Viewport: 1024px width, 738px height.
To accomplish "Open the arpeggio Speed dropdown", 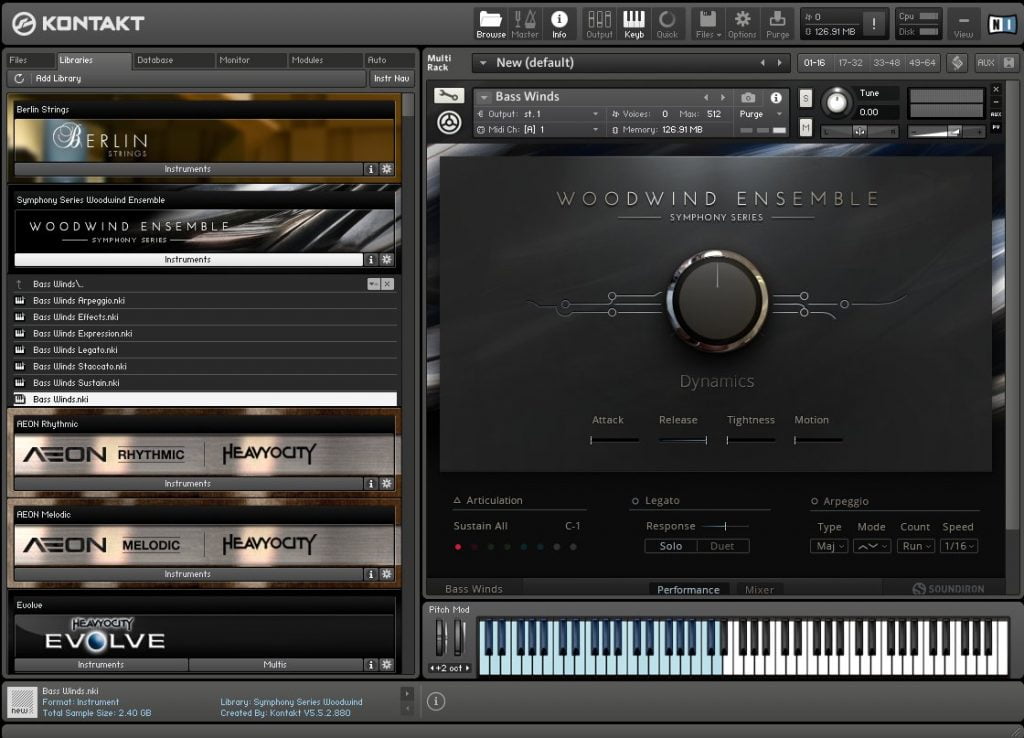I will [x=959, y=546].
